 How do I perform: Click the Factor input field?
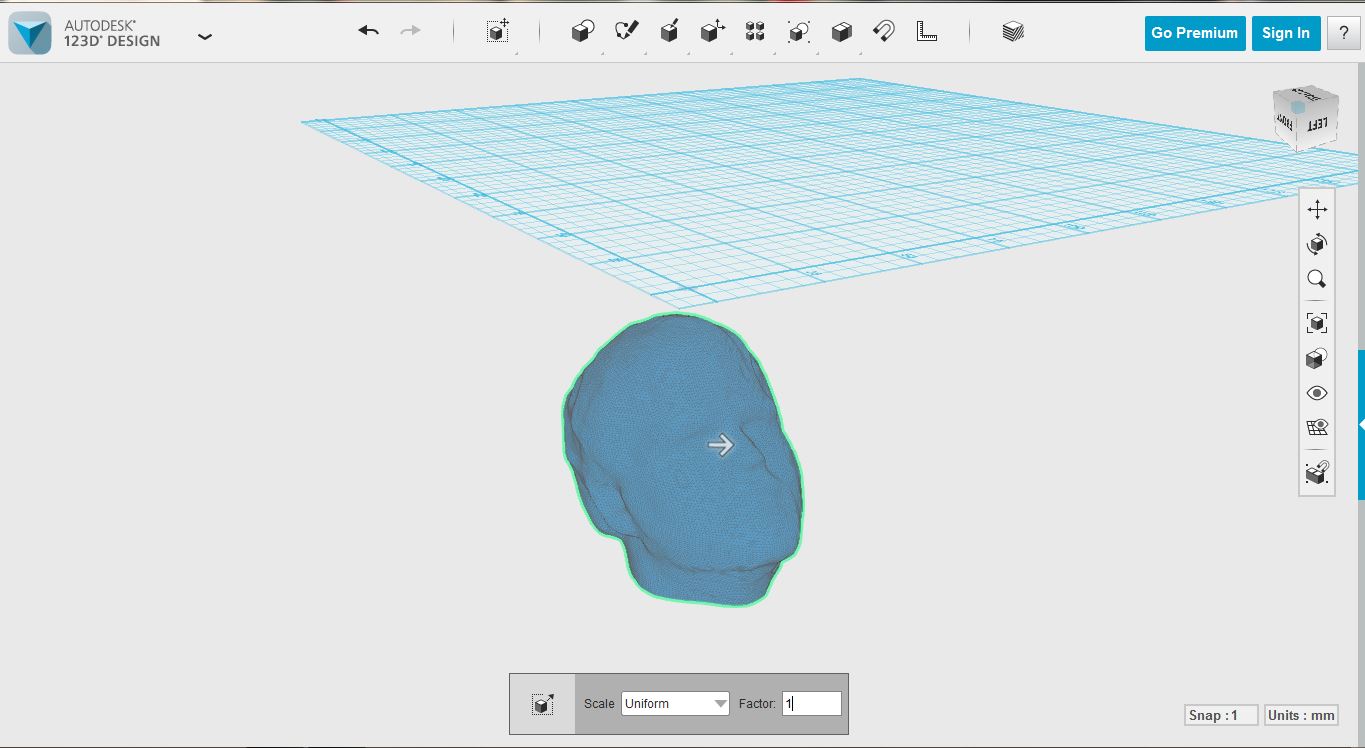[x=811, y=704]
